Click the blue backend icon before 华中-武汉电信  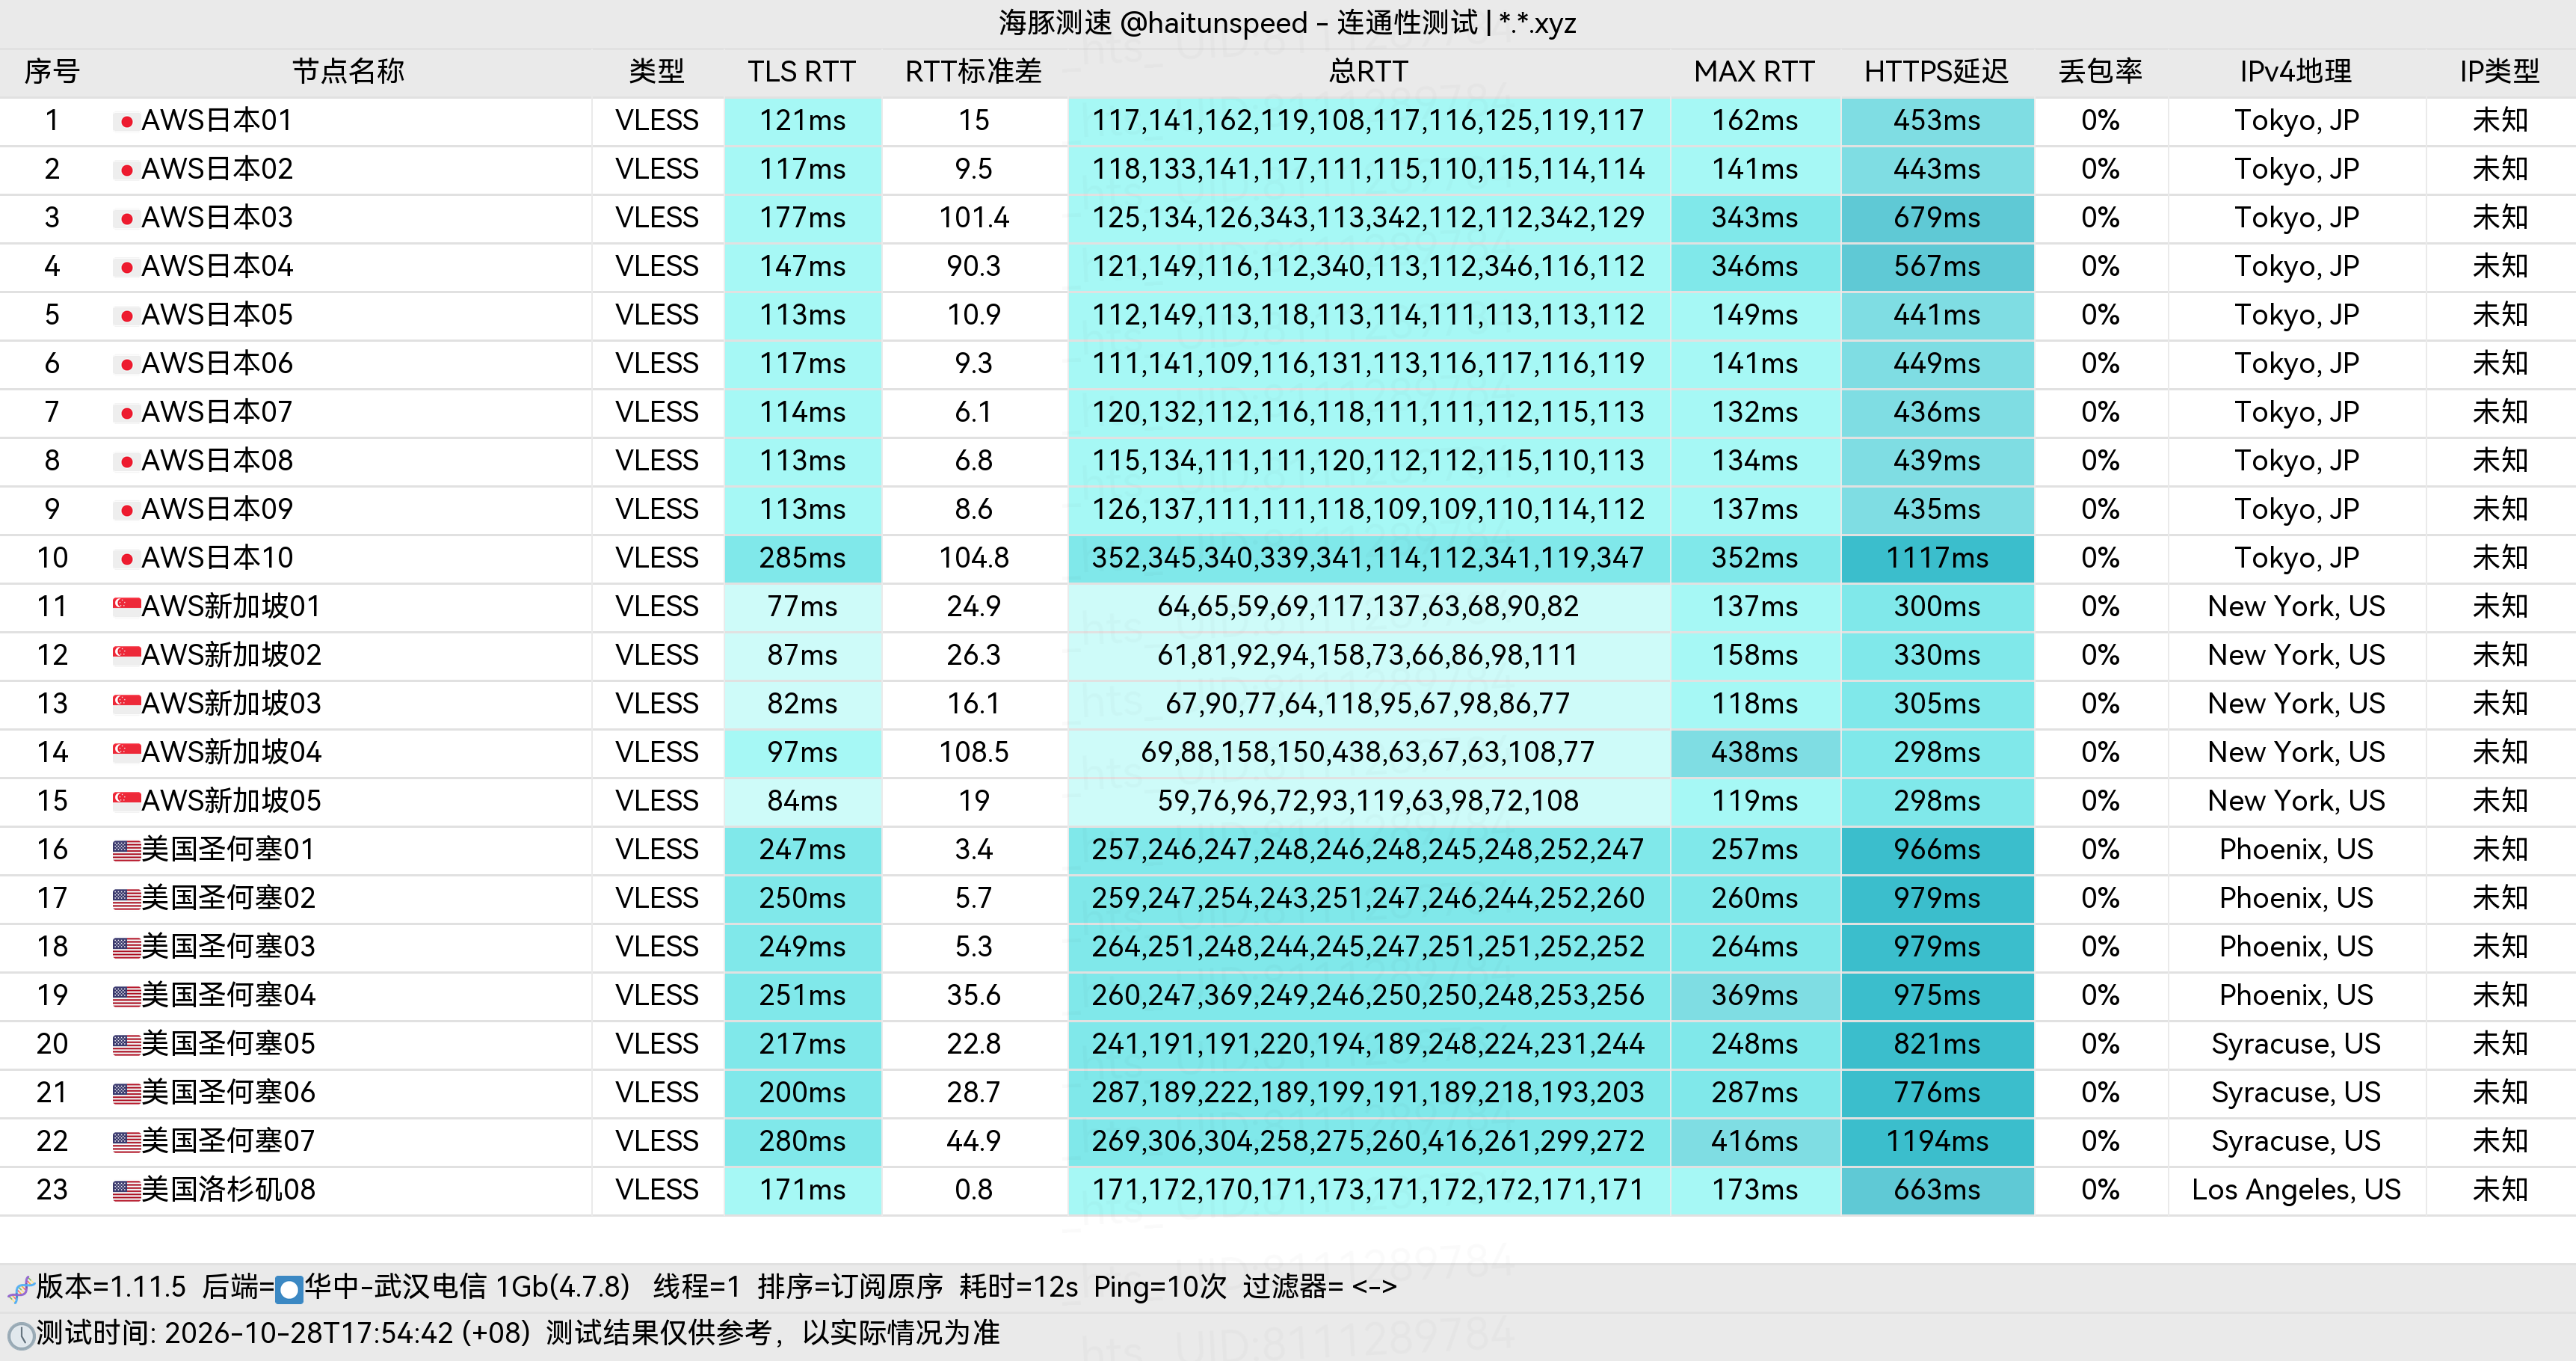tap(289, 1289)
